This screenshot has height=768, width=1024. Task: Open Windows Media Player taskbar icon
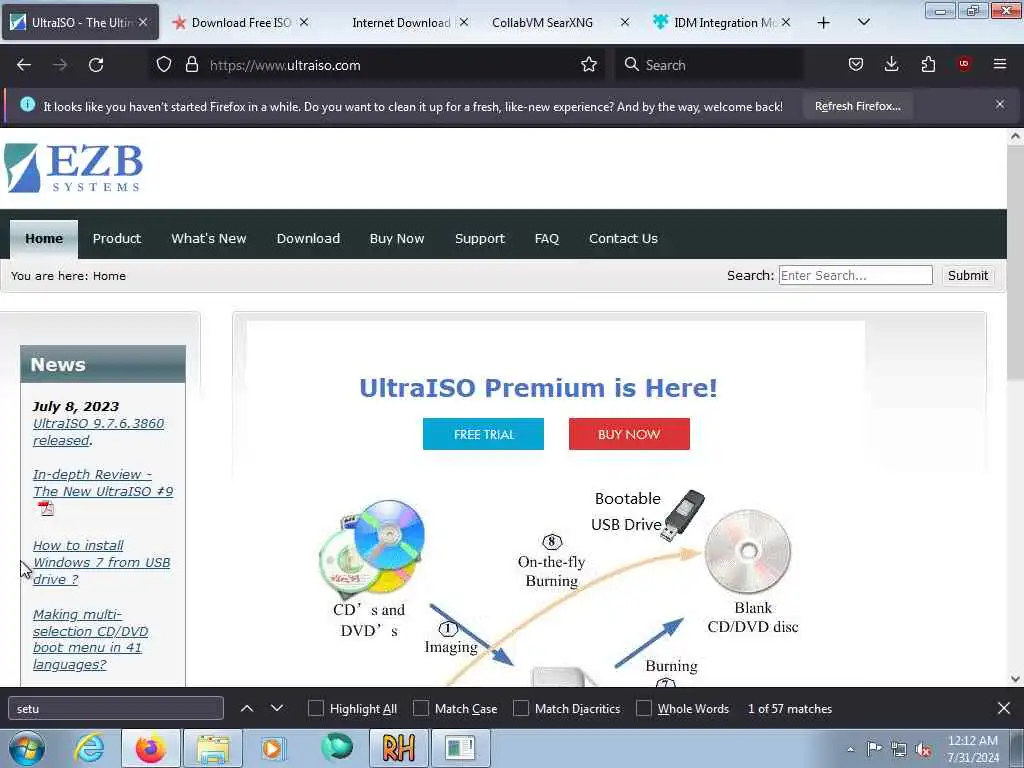(x=273, y=748)
